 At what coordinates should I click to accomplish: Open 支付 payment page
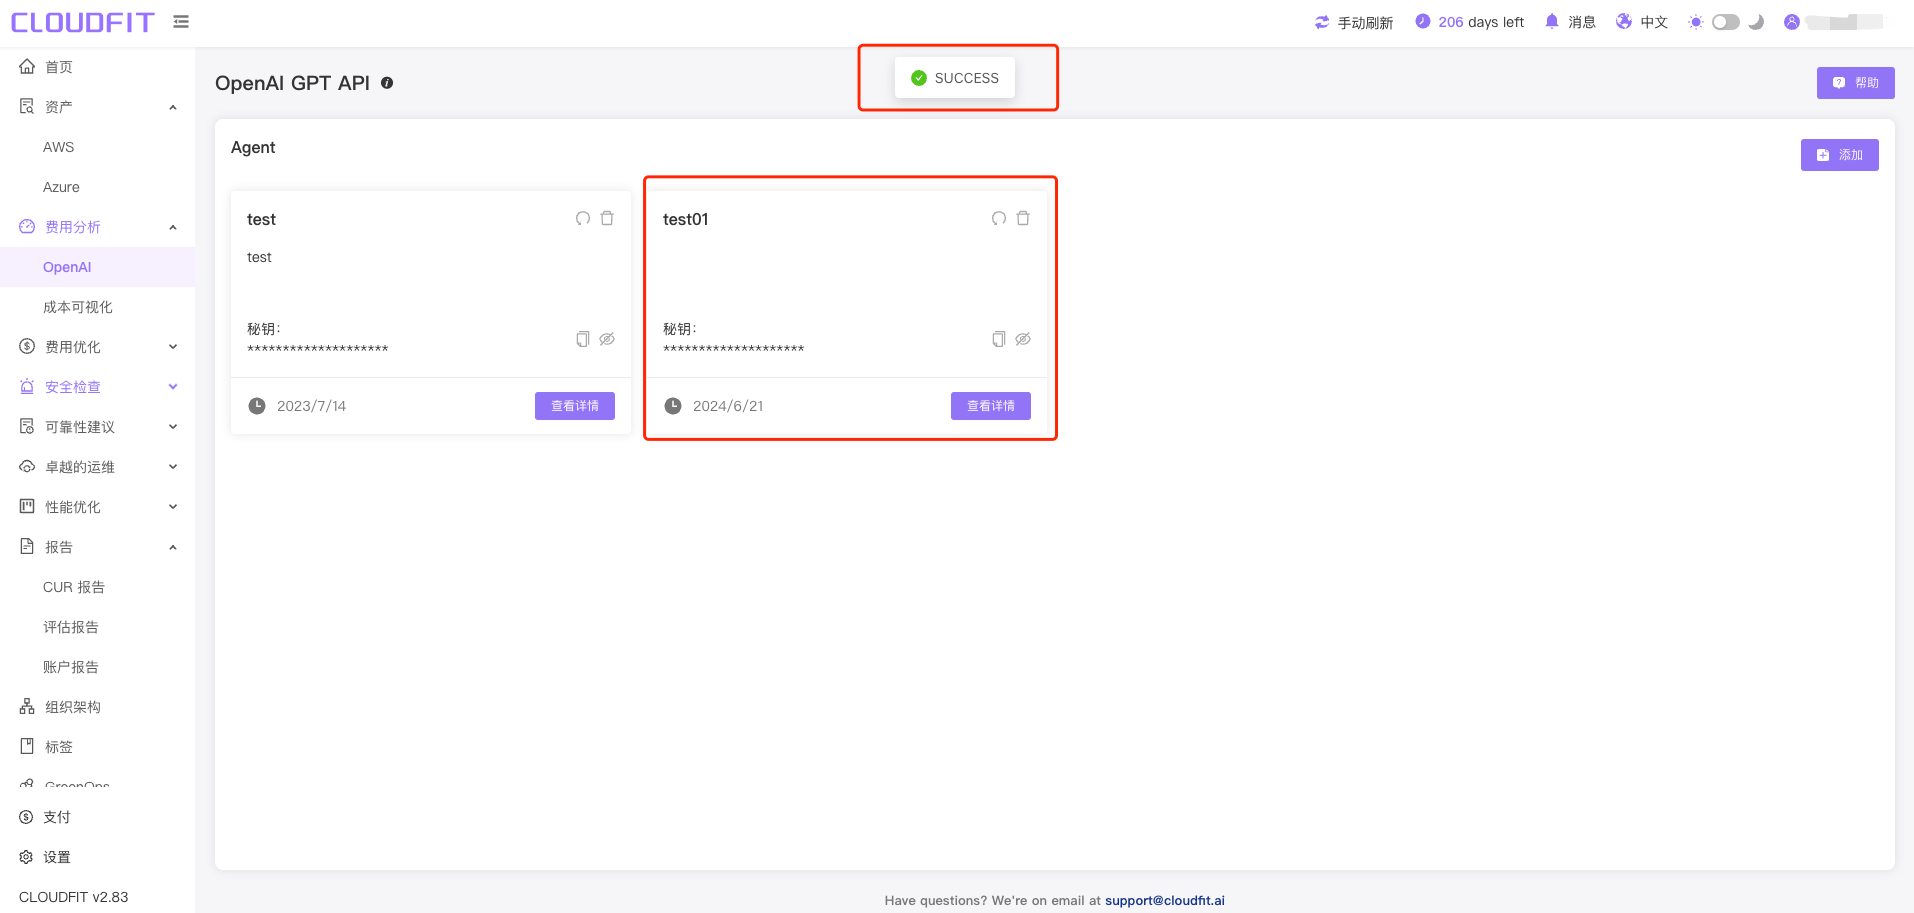tap(97, 817)
